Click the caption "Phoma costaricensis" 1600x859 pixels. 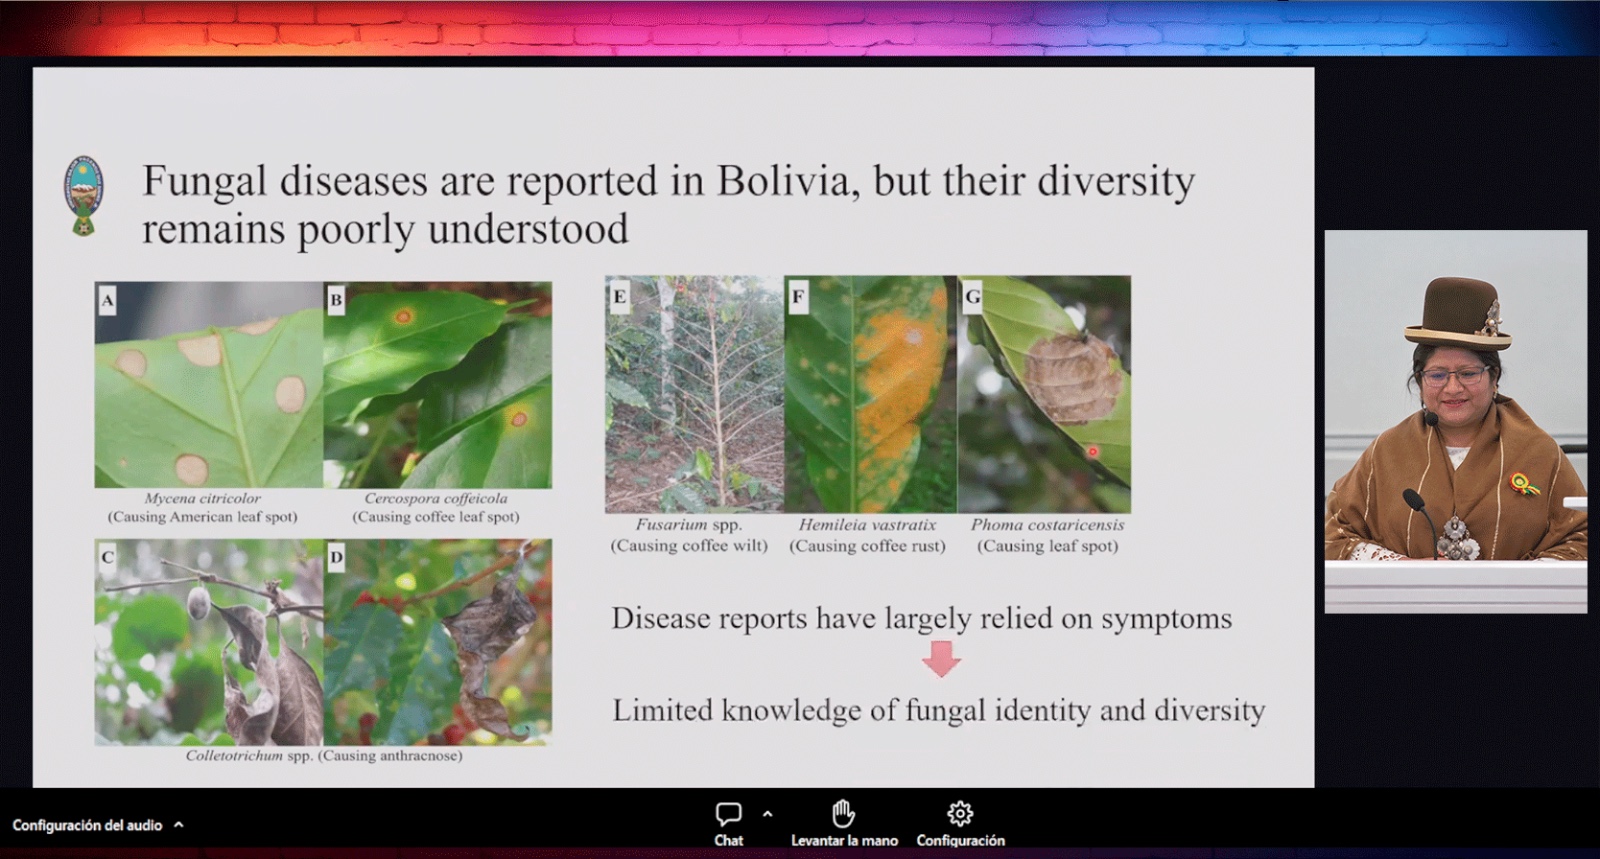[1048, 524]
